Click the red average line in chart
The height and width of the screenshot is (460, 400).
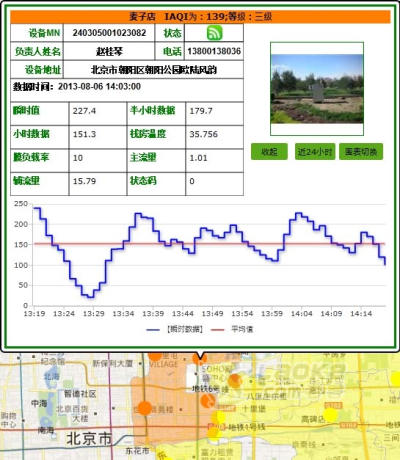pyautogui.click(x=210, y=244)
